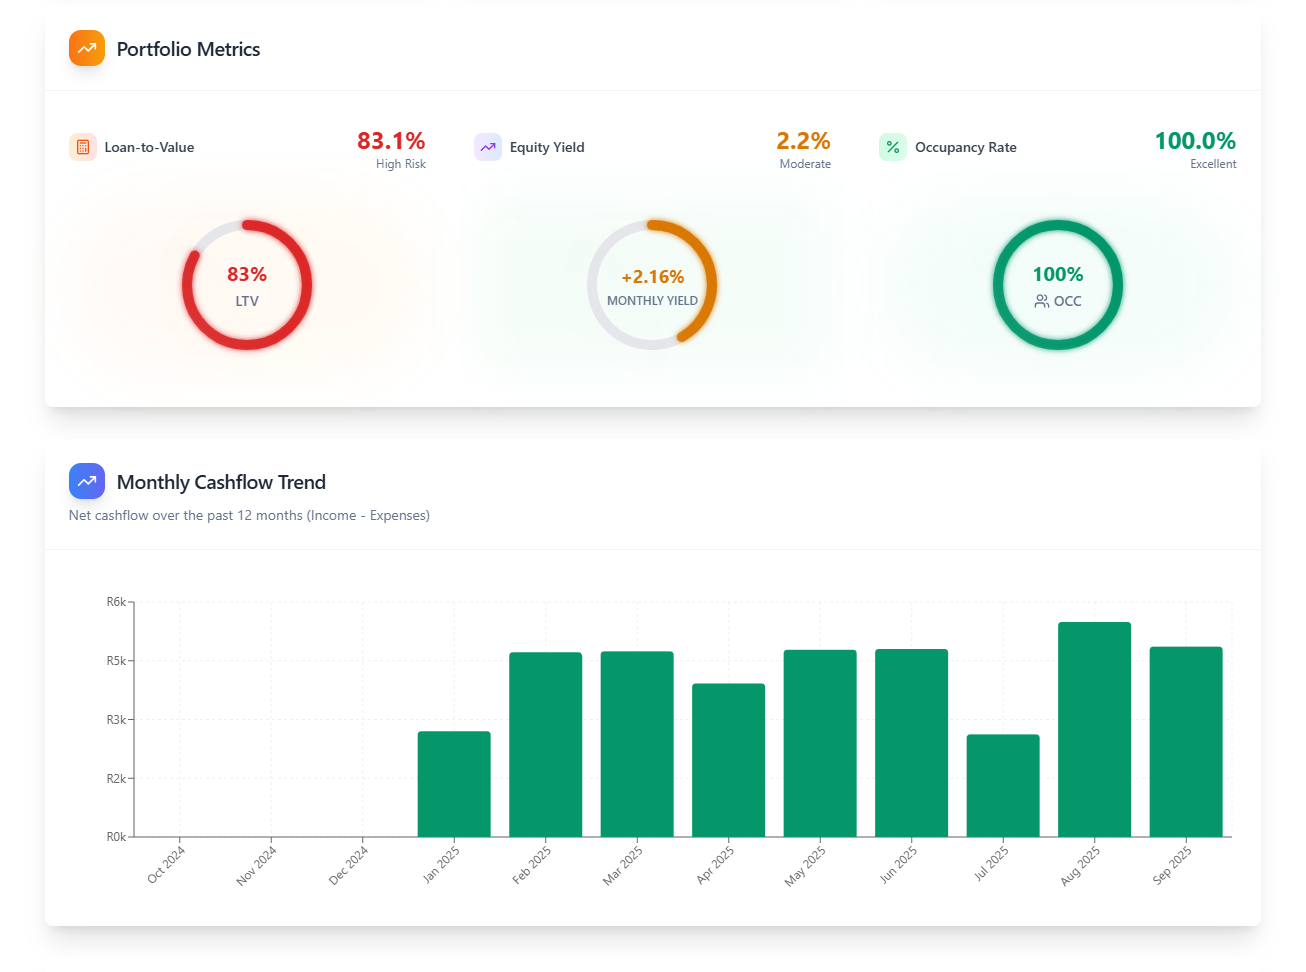Click the 83.1% loan-to-value figure

[x=391, y=141]
